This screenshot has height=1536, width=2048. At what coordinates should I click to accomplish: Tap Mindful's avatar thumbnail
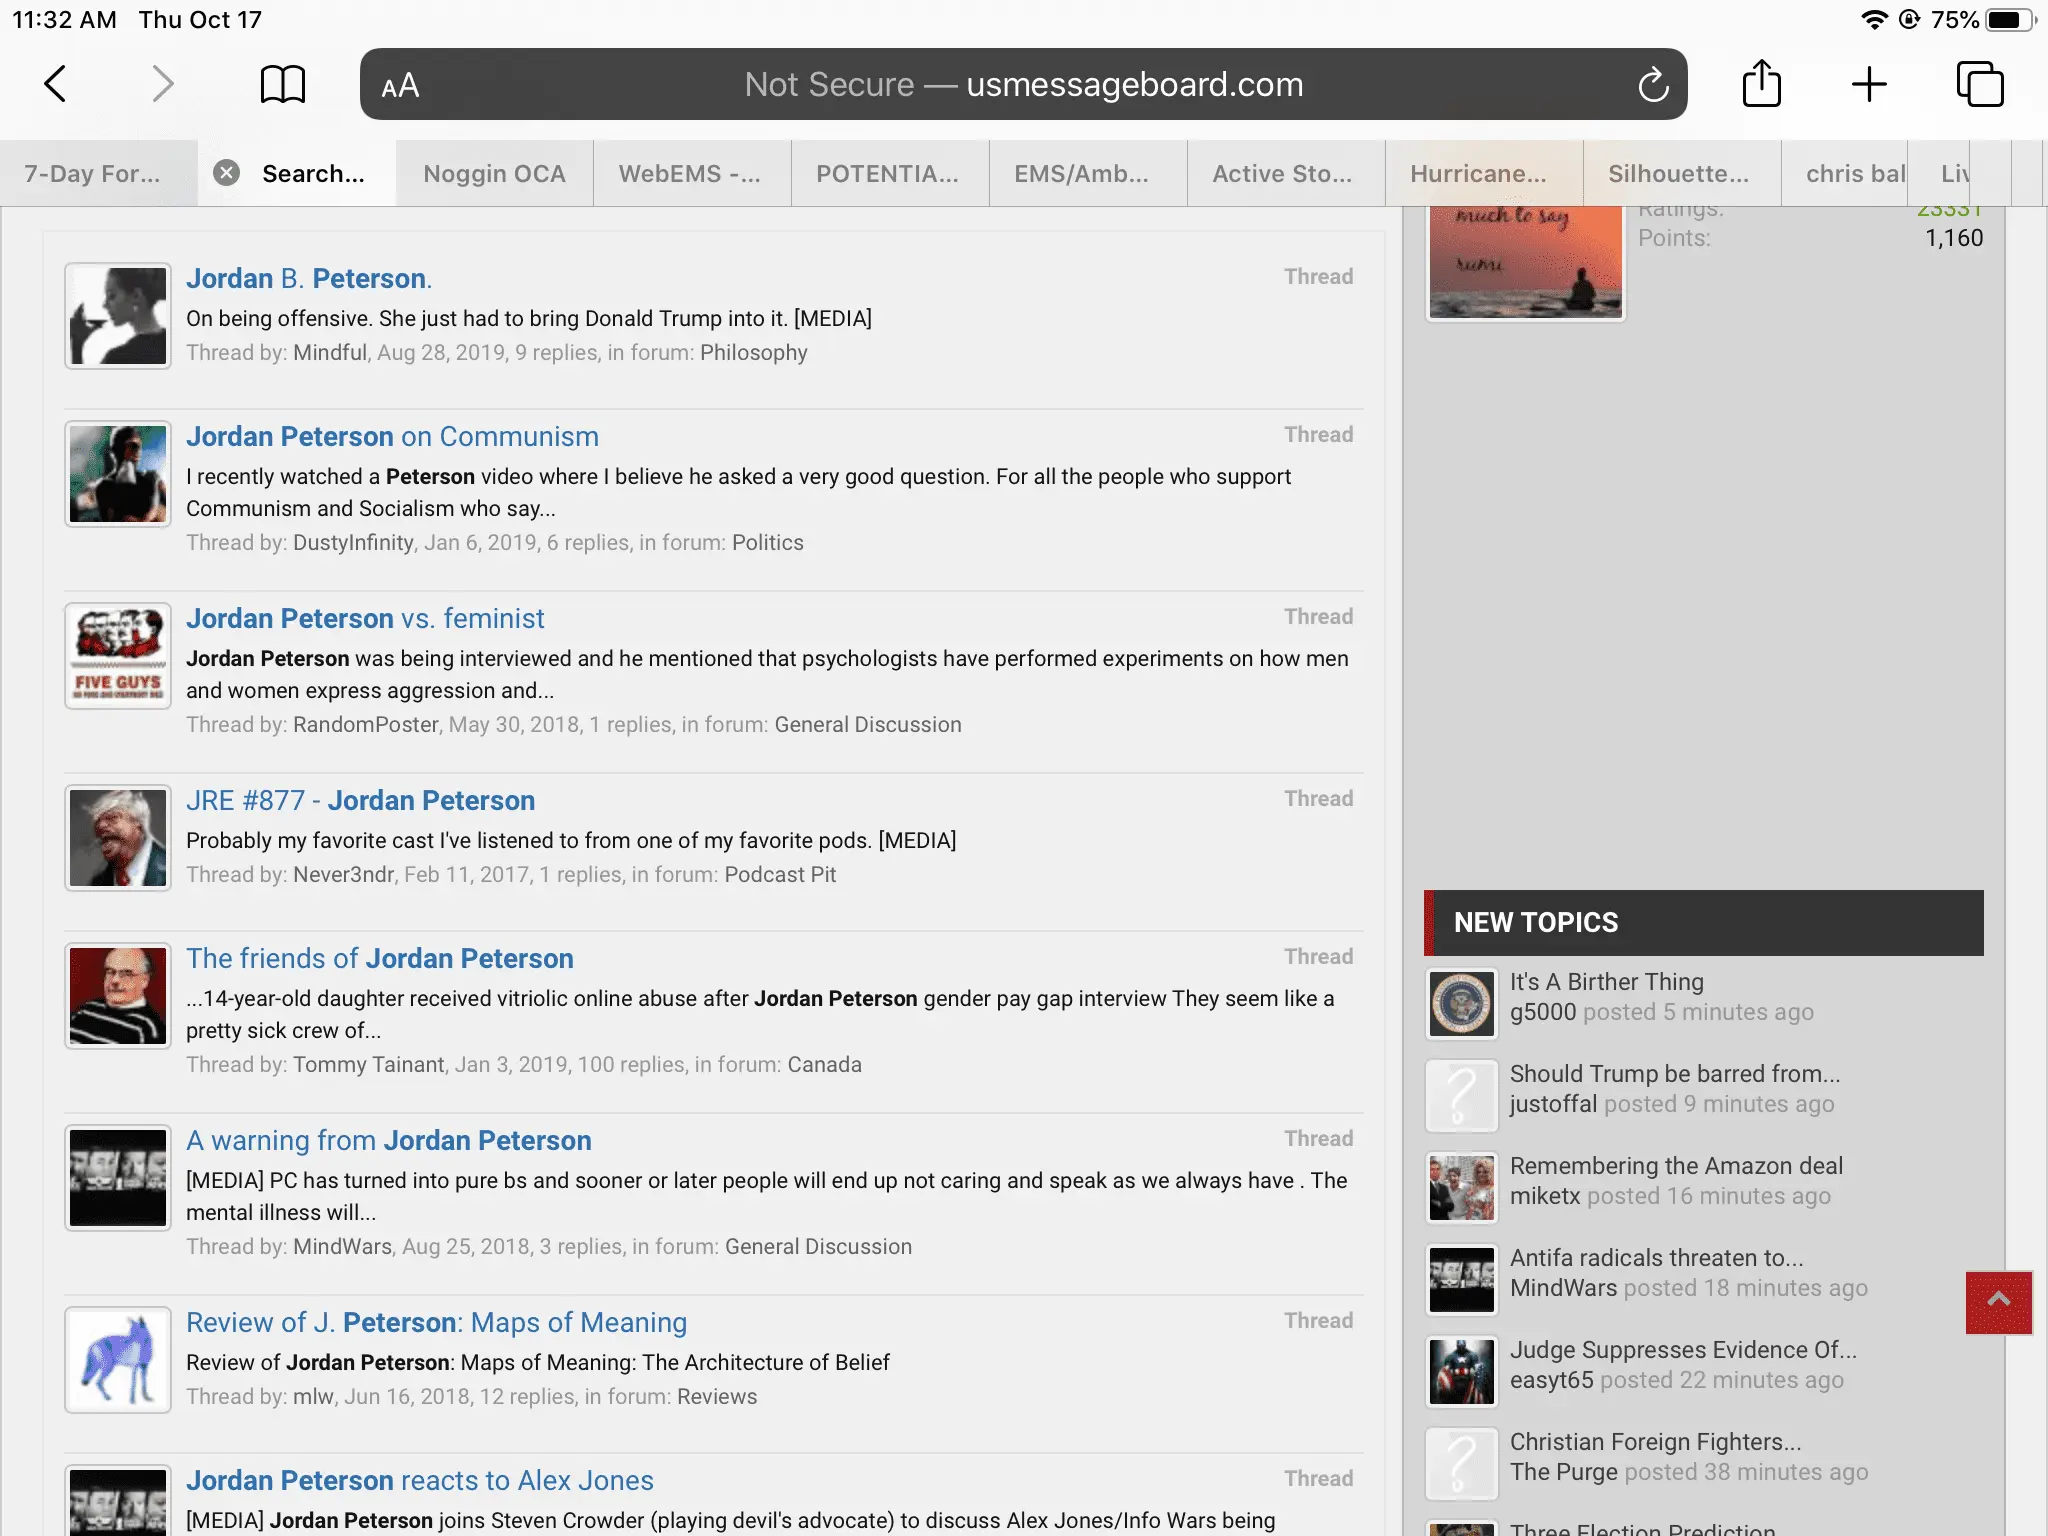118,316
